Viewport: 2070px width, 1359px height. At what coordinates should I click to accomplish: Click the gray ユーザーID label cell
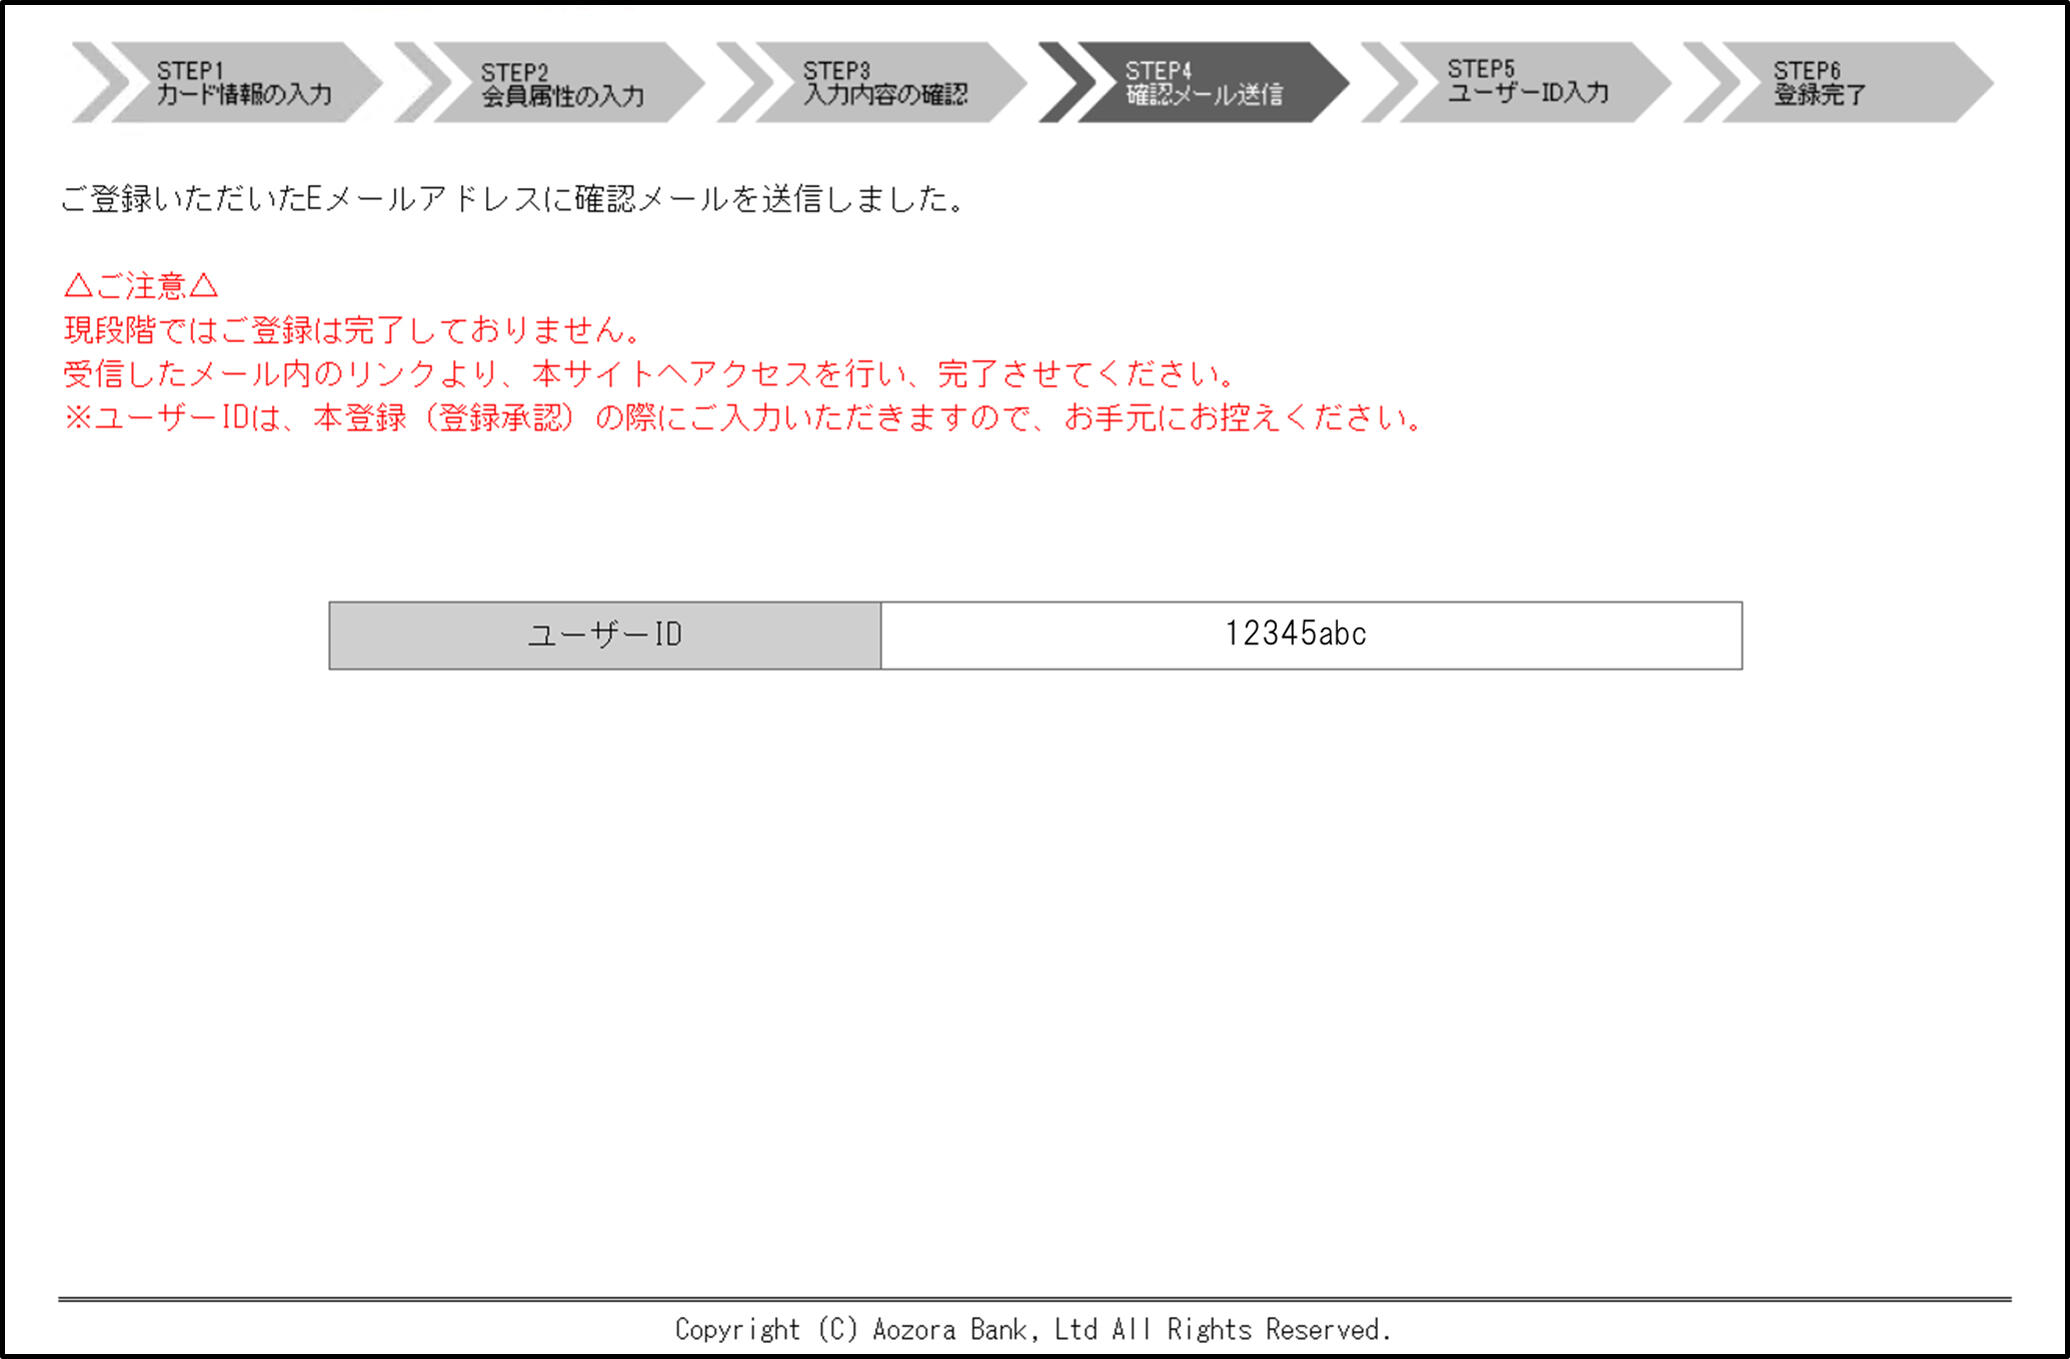coord(605,635)
